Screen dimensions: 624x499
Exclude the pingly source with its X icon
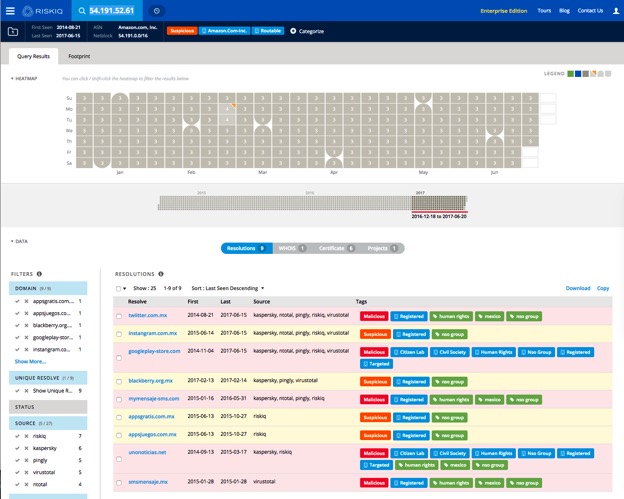(x=26, y=460)
